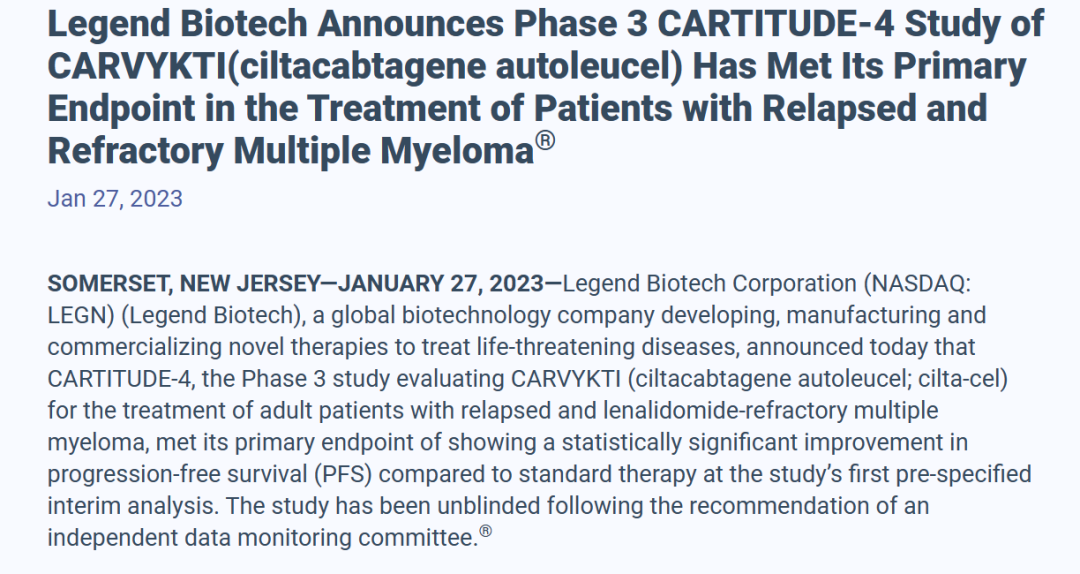Click the words interim analysis in paragraph

tap(133, 506)
